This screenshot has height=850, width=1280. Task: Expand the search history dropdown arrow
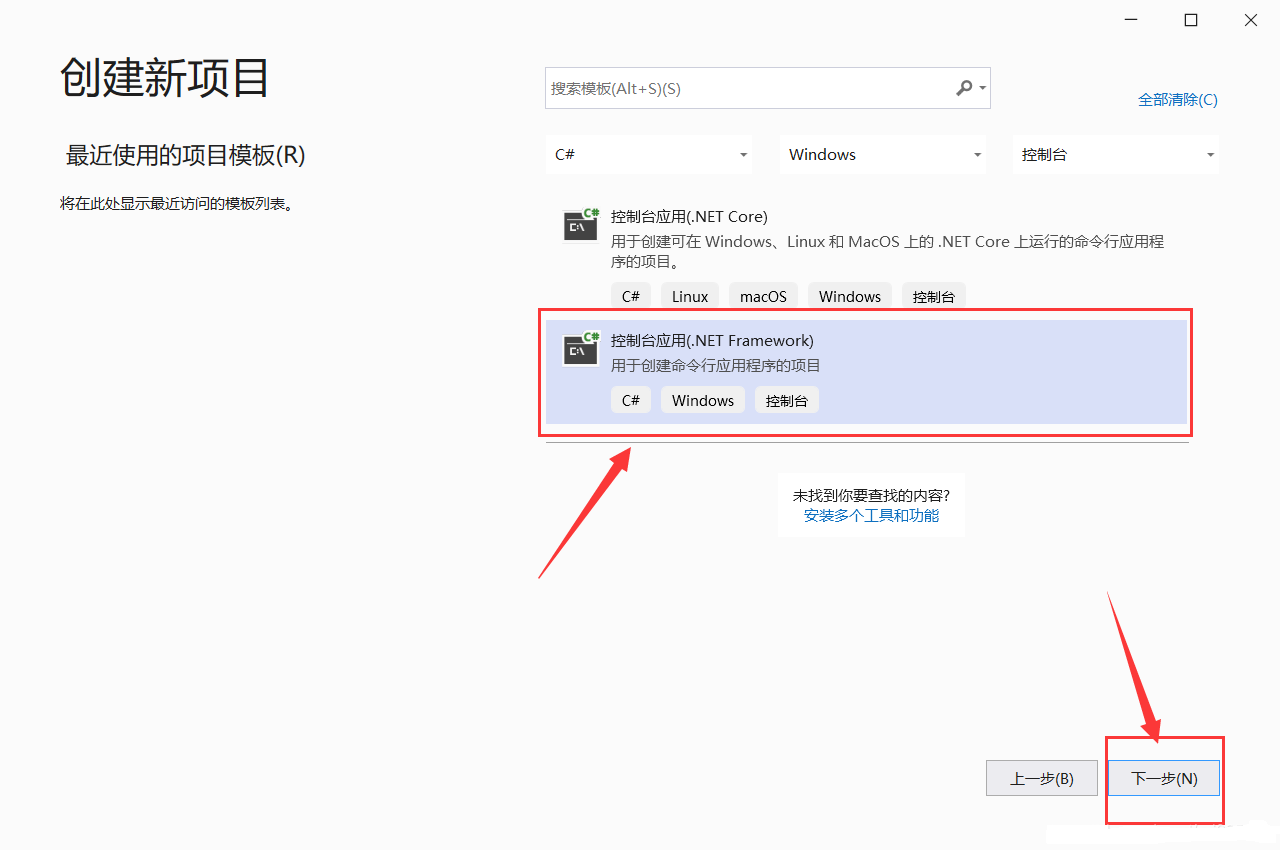click(983, 88)
